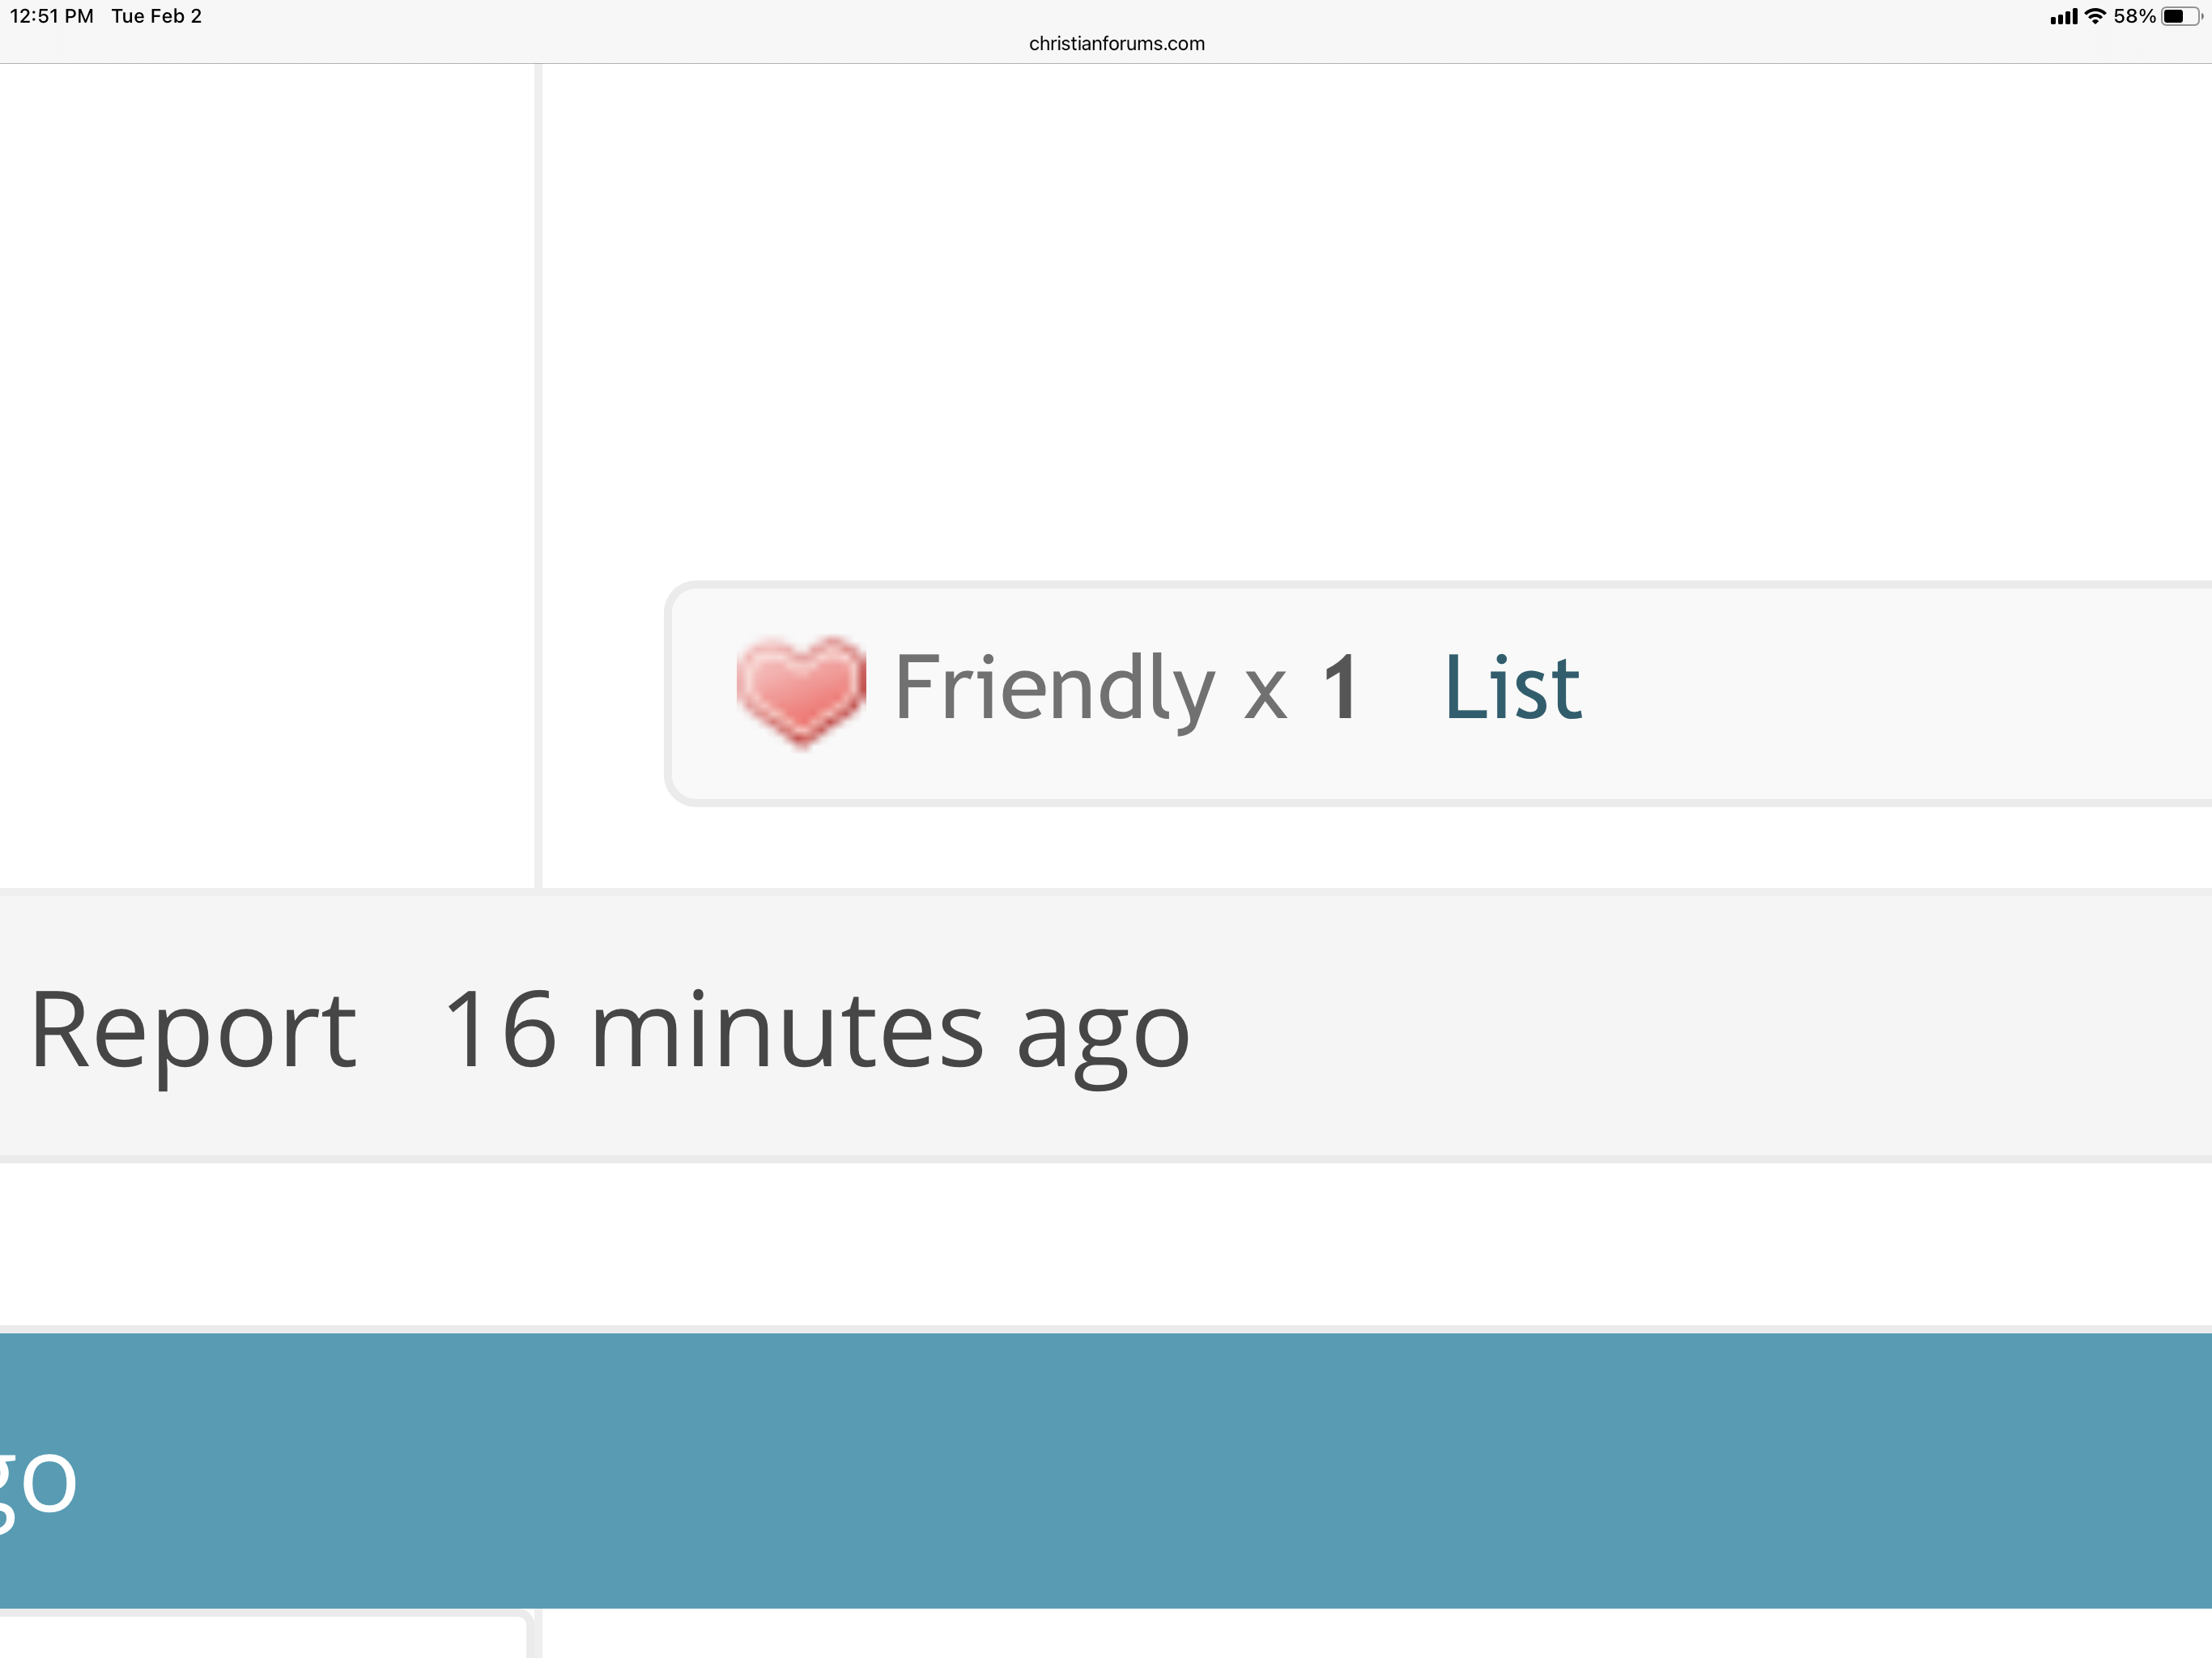Viewport: 2212px width, 1658px height.
Task: Tap the 58% battery percentage
Action: pos(2134,16)
